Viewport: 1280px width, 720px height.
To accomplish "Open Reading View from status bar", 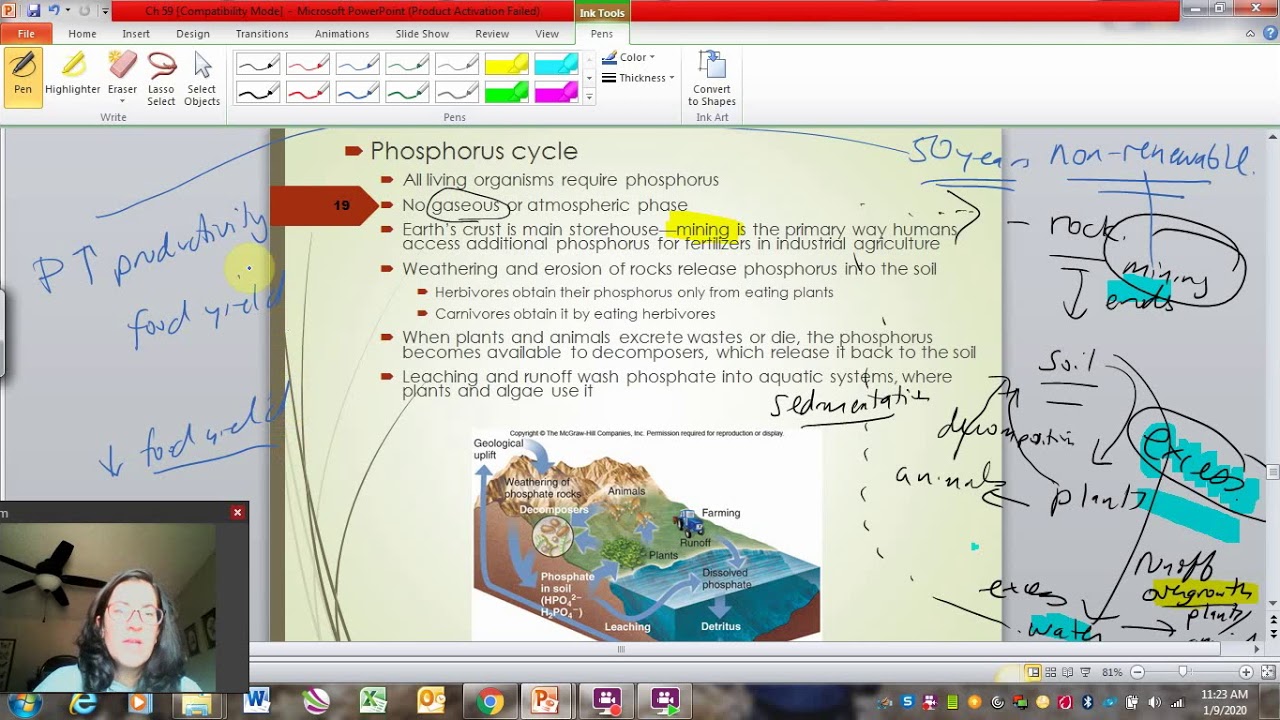I will tap(1067, 672).
